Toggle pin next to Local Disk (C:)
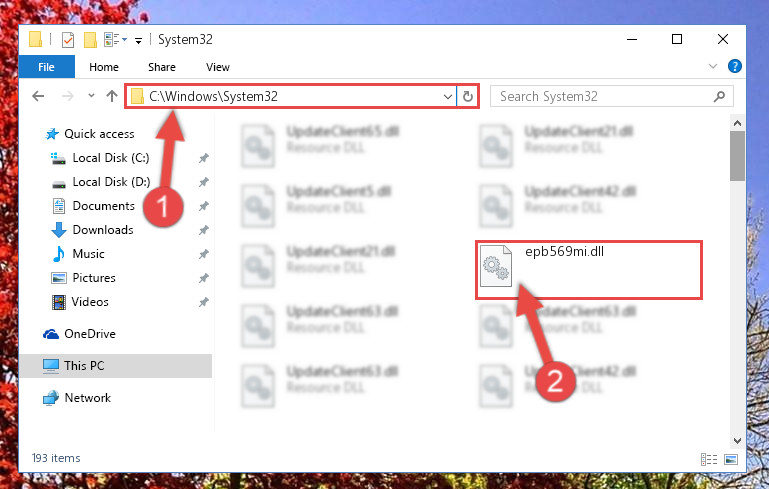The image size is (769, 489). tap(204, 158)
